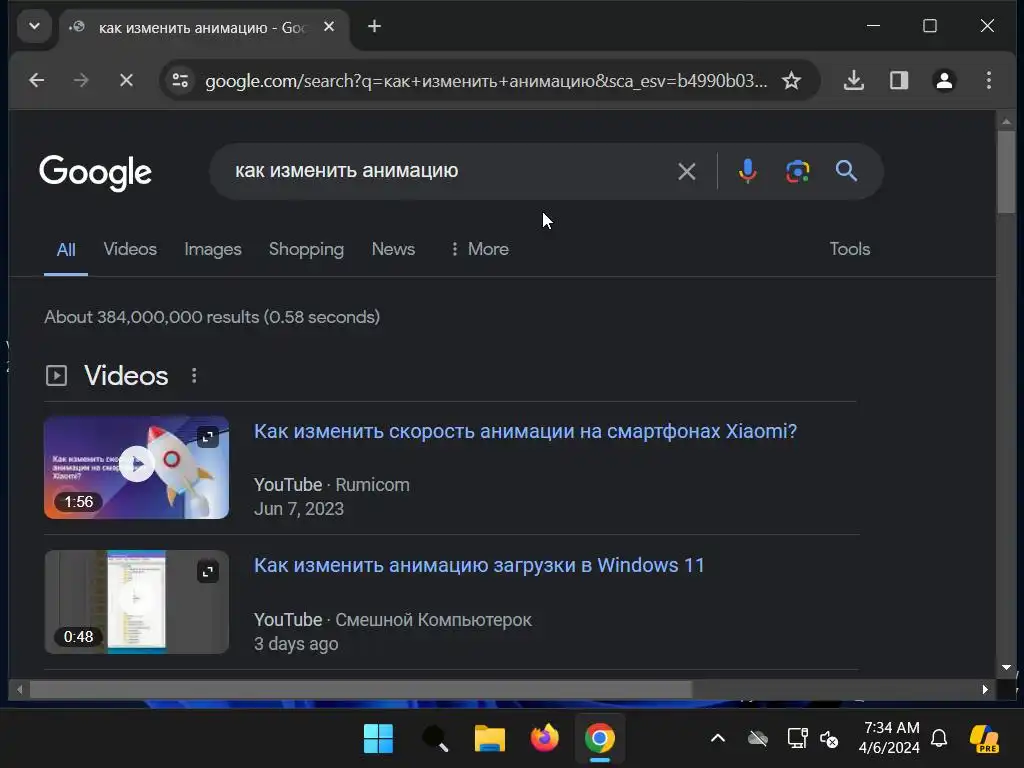
Task: Open the clock showing 7:34 AM
Action: 889,737
